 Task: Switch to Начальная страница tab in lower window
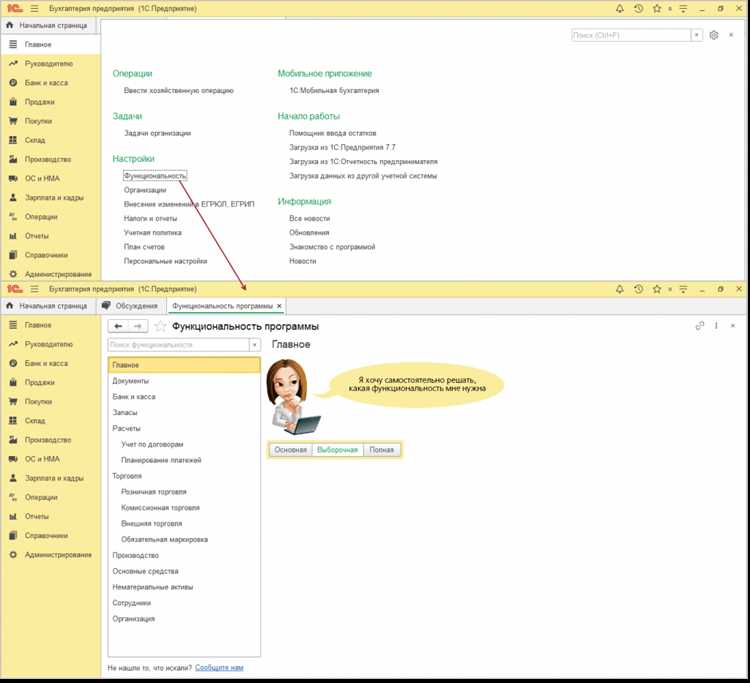point(47,306)
